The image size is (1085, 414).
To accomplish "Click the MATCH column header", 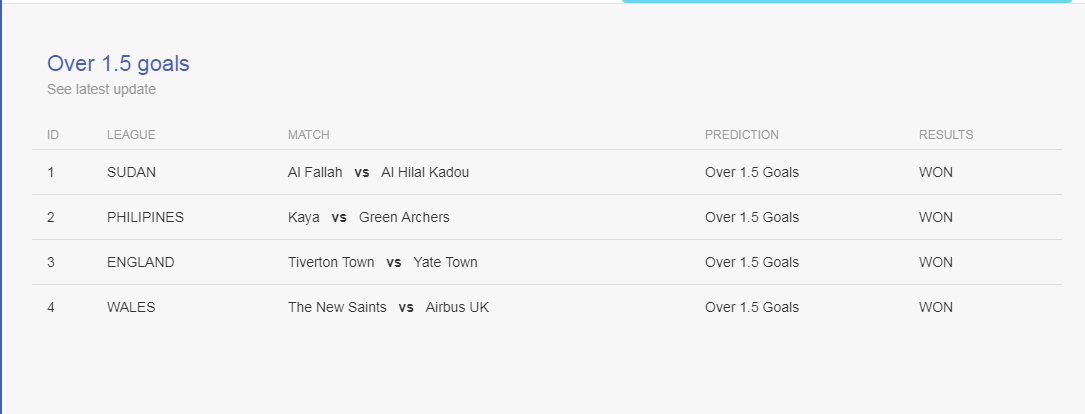I will [309, 135].
